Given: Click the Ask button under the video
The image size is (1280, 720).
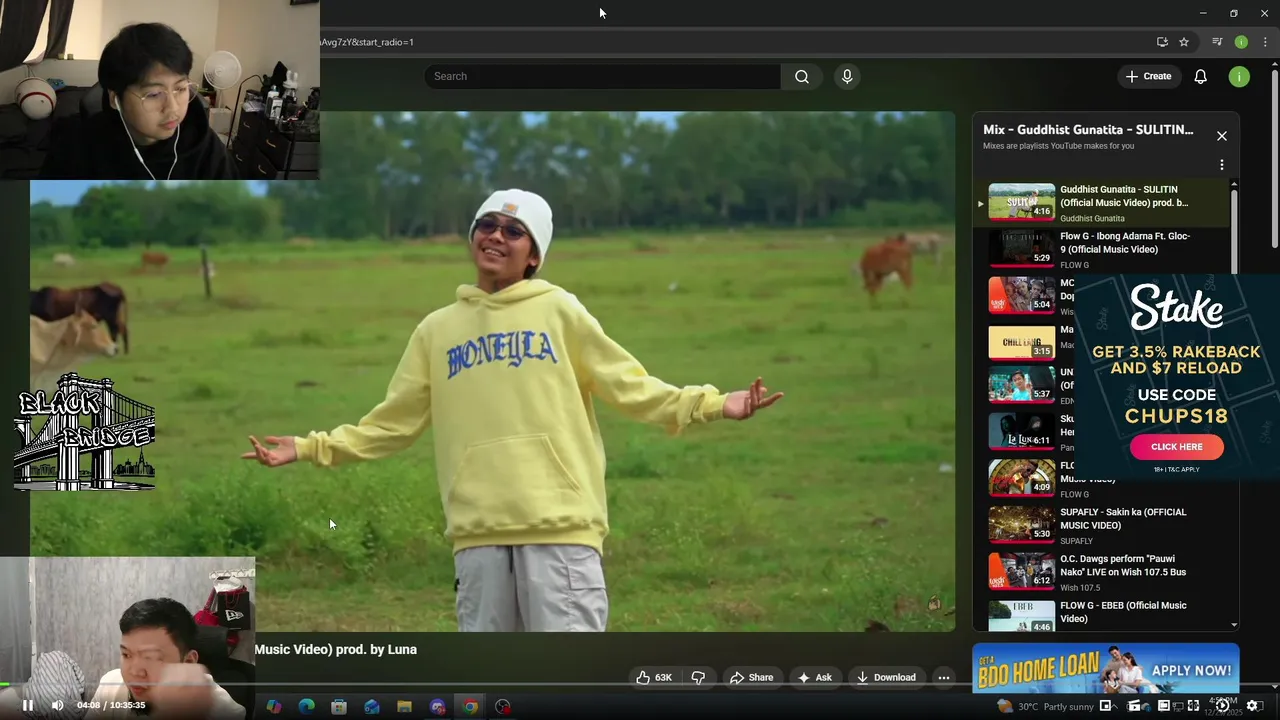Looking at the screenshot, I should pyautogui.click(x=814, y=677).
